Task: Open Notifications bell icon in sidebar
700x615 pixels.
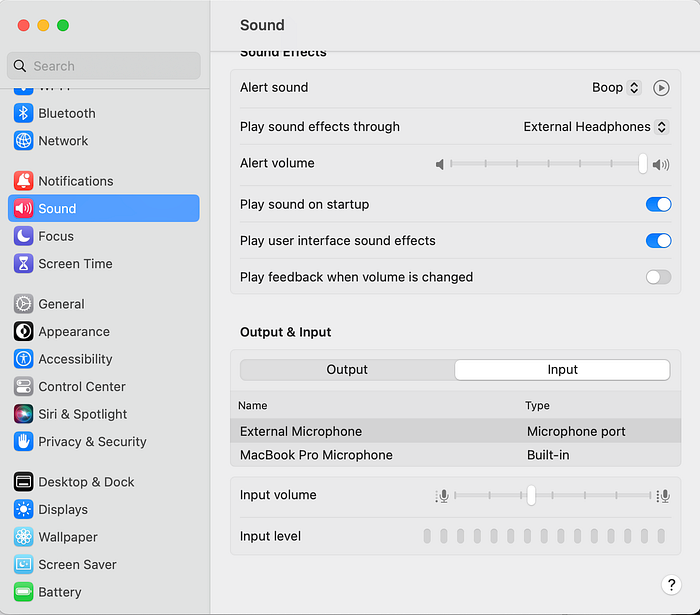Action: coord(23,181)
